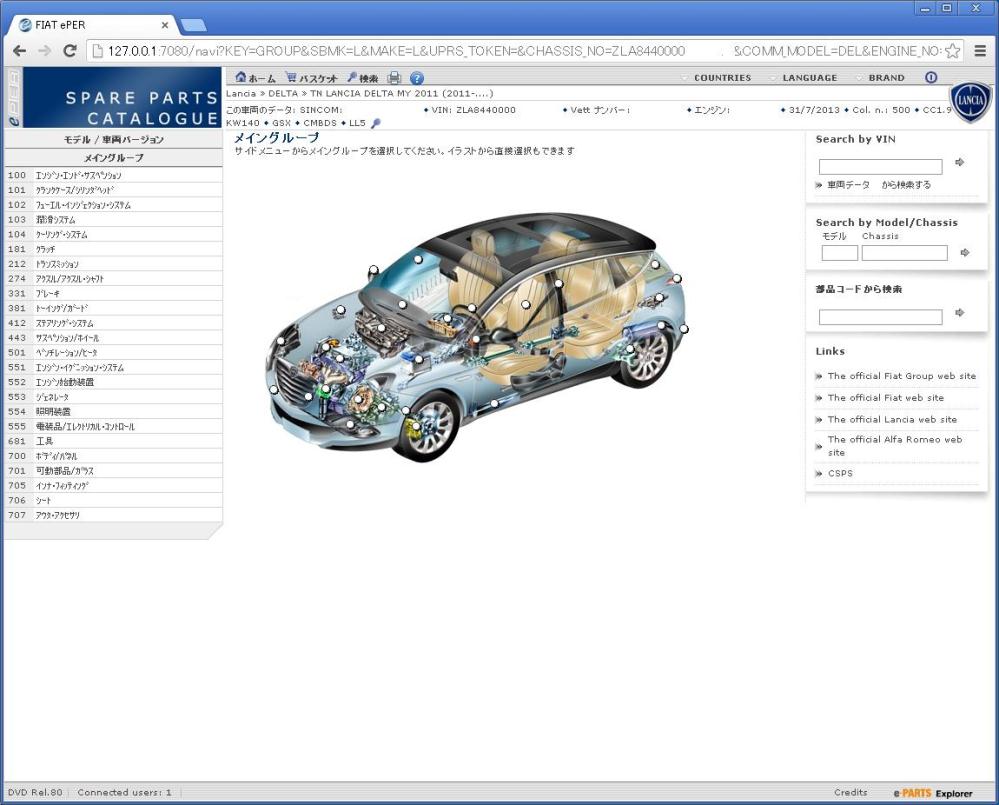Viewport: 999px width, 805px height.
Task: Open group 707 outer accessory row
Action: (113, 515)
